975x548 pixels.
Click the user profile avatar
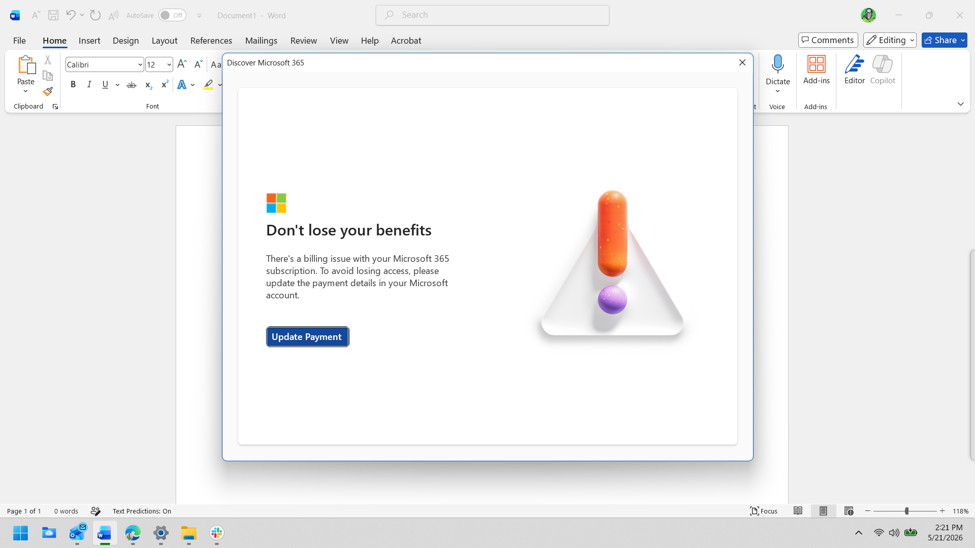tap(868, 15)
